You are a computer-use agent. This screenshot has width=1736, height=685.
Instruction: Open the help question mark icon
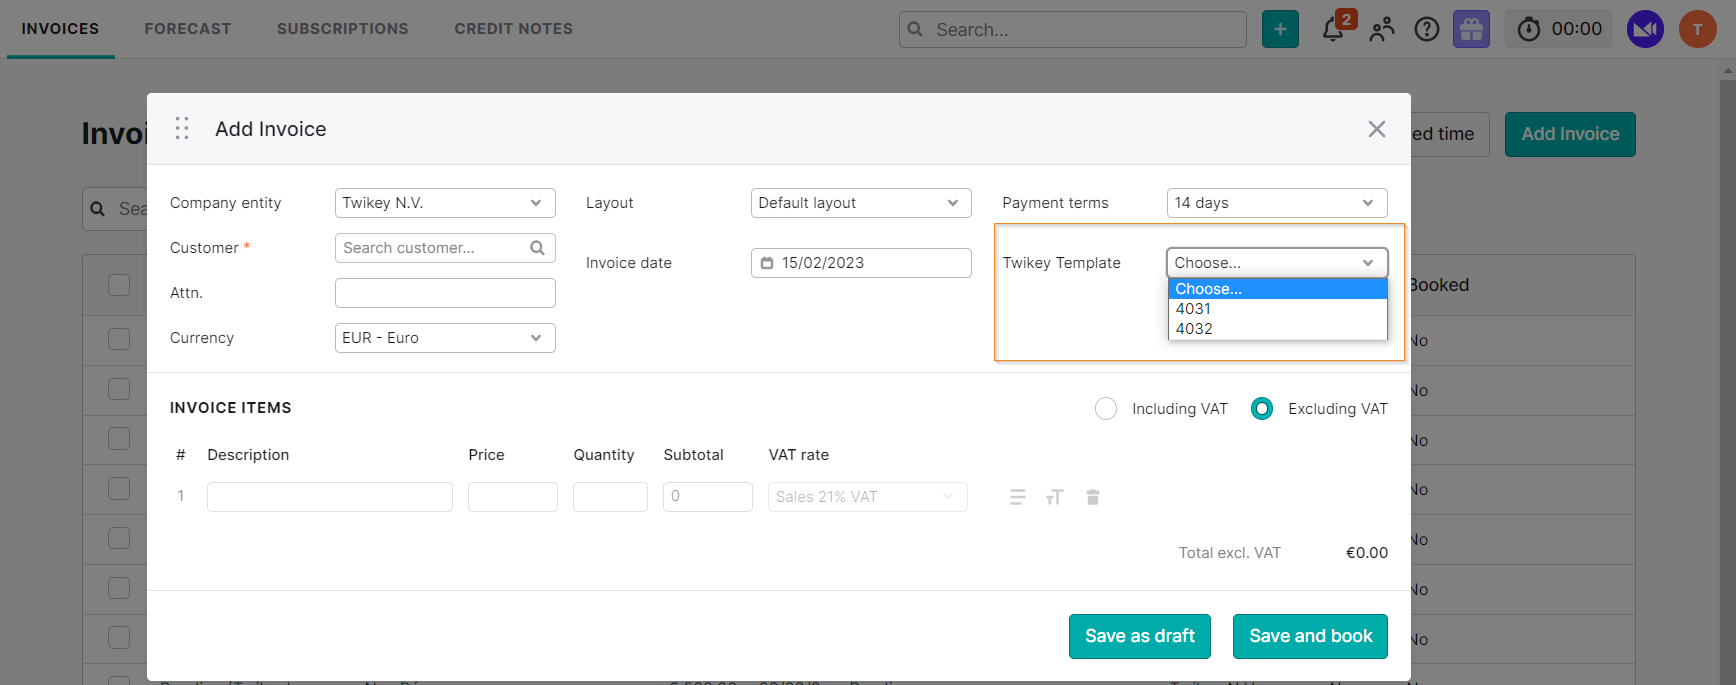[x=1427, y=30]
